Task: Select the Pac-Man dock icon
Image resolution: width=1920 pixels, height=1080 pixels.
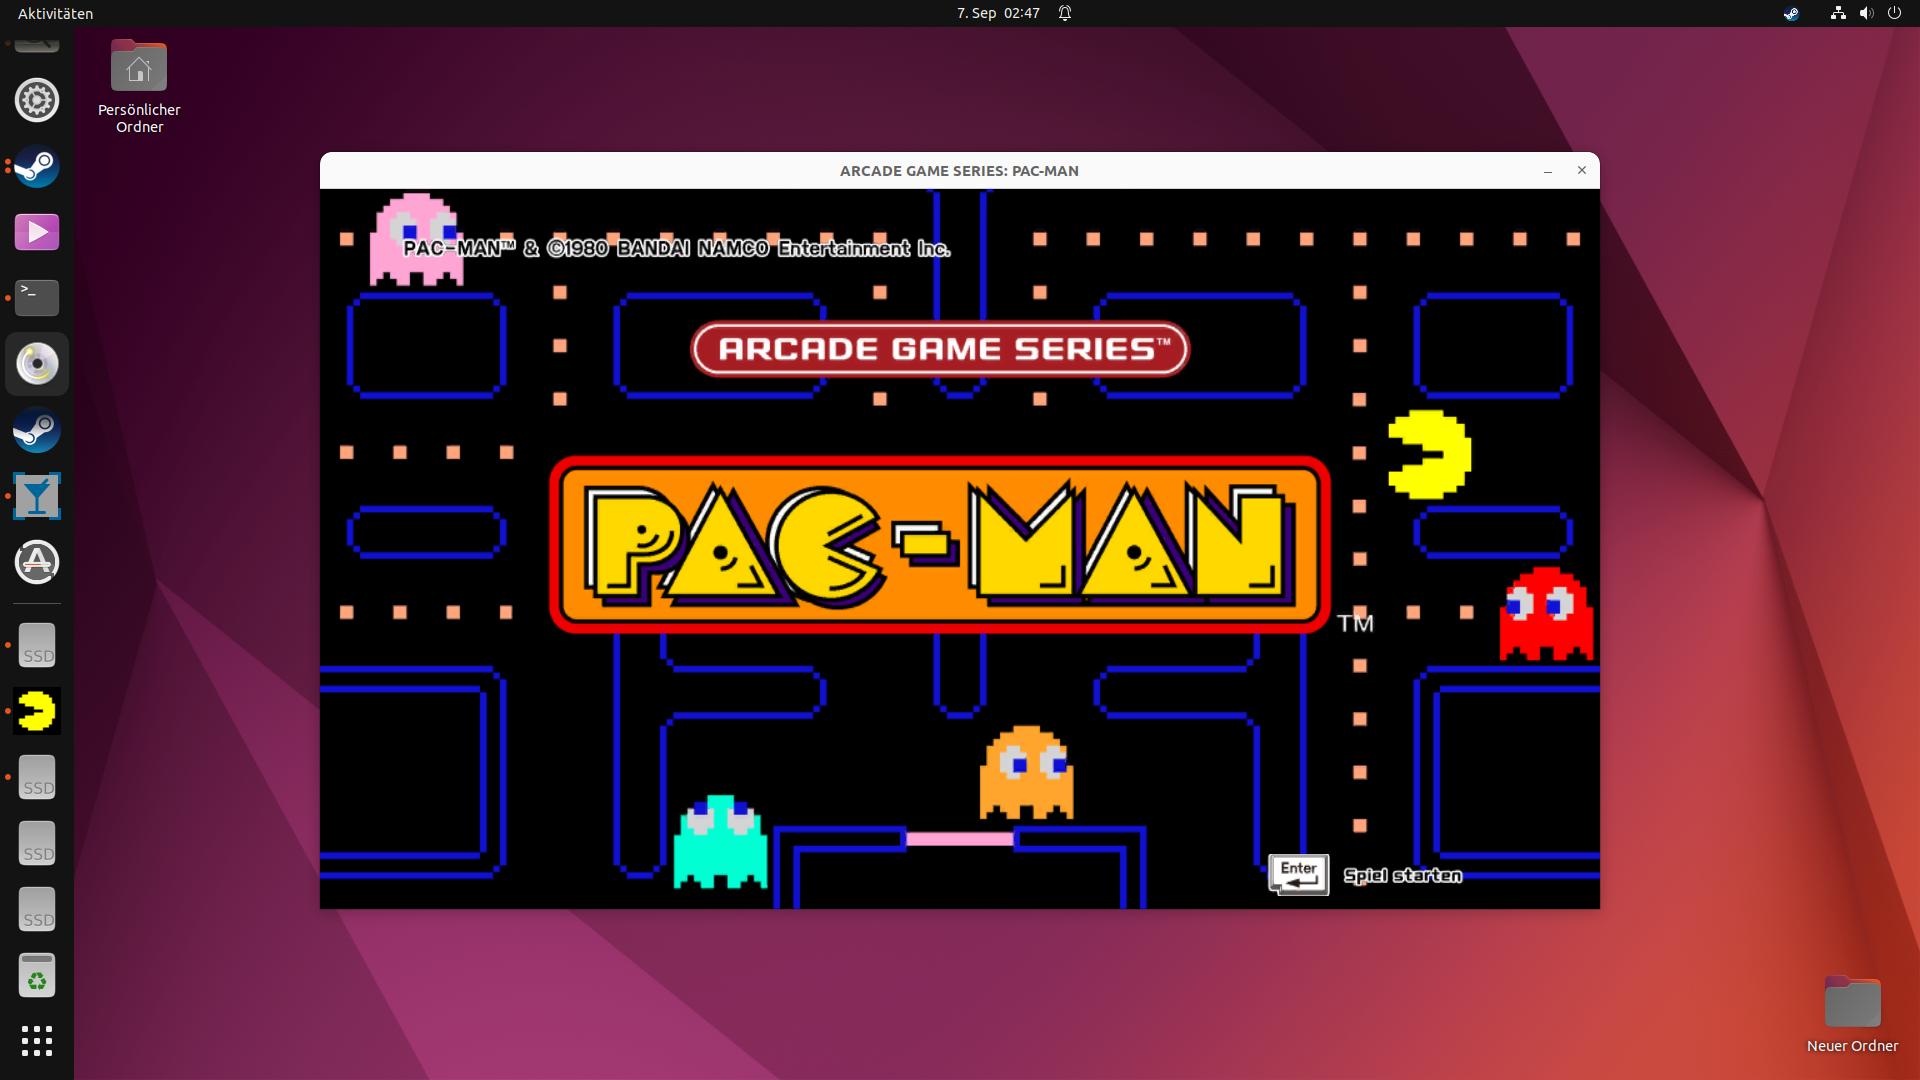Action: tap(37, 711)
